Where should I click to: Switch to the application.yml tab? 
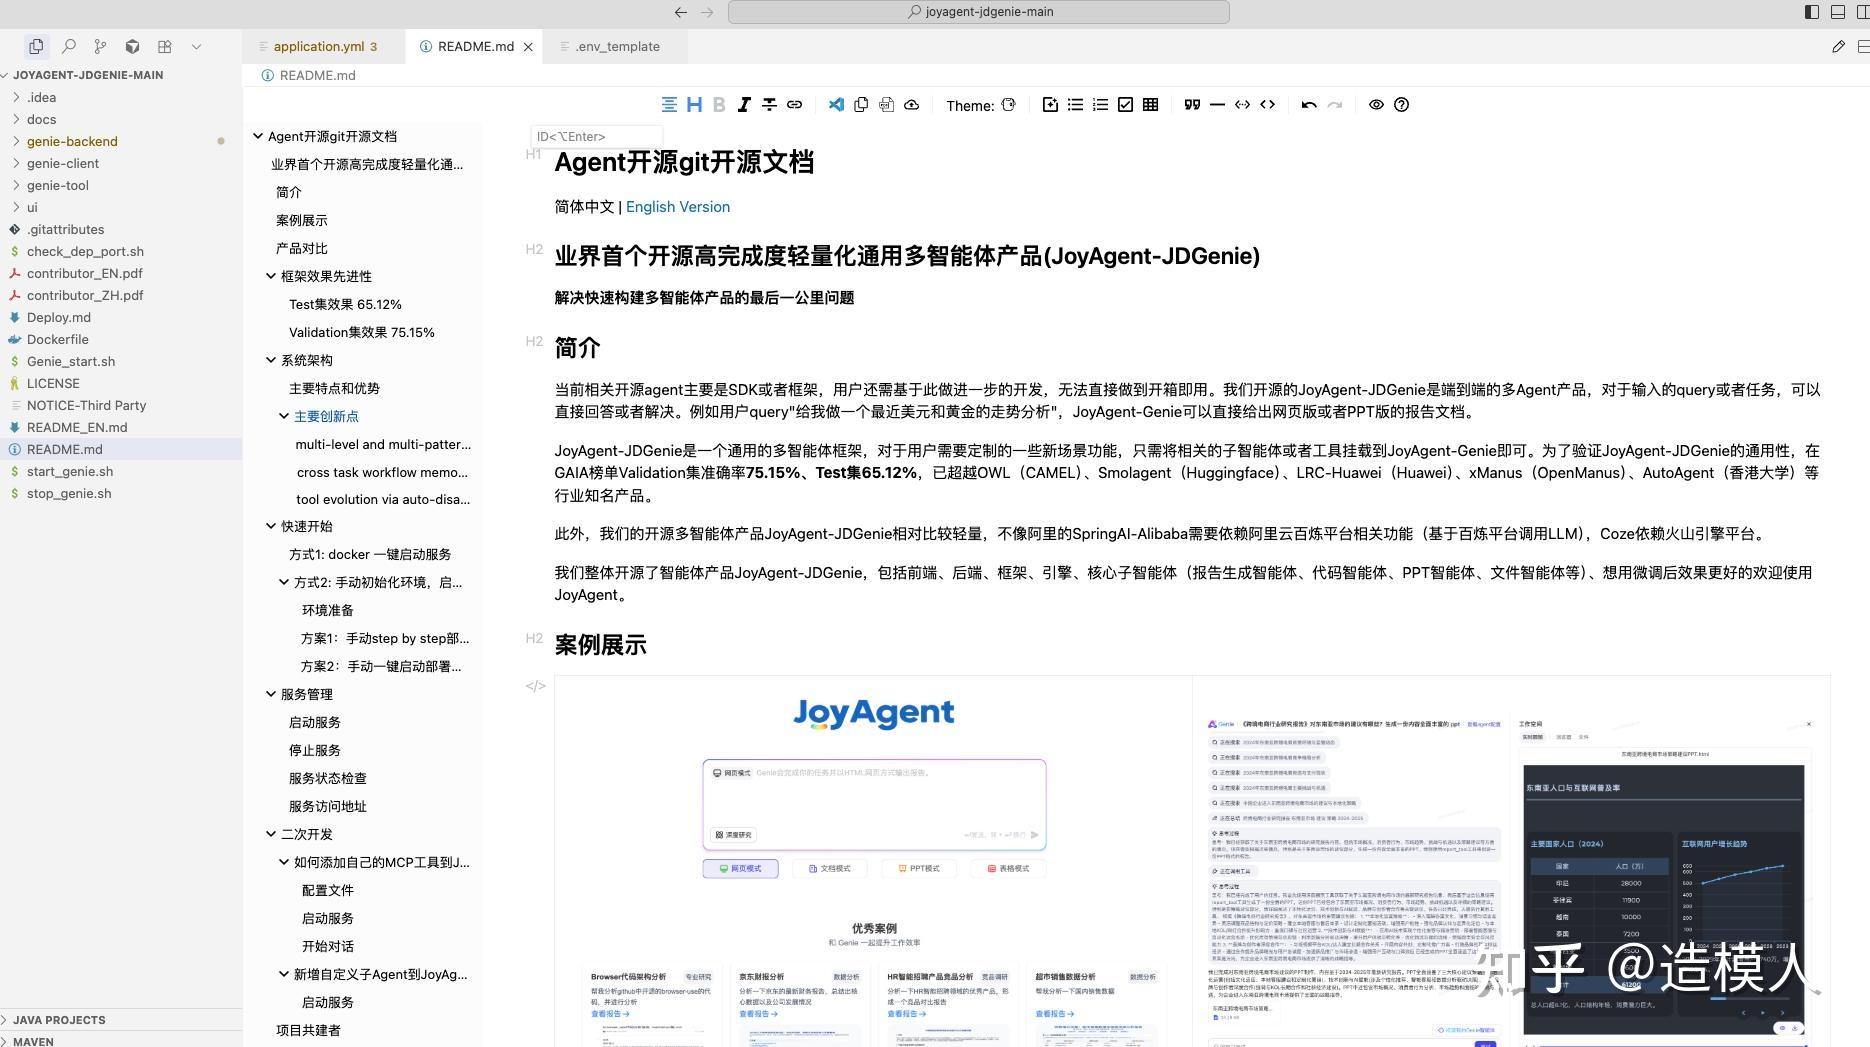[318, 46]
